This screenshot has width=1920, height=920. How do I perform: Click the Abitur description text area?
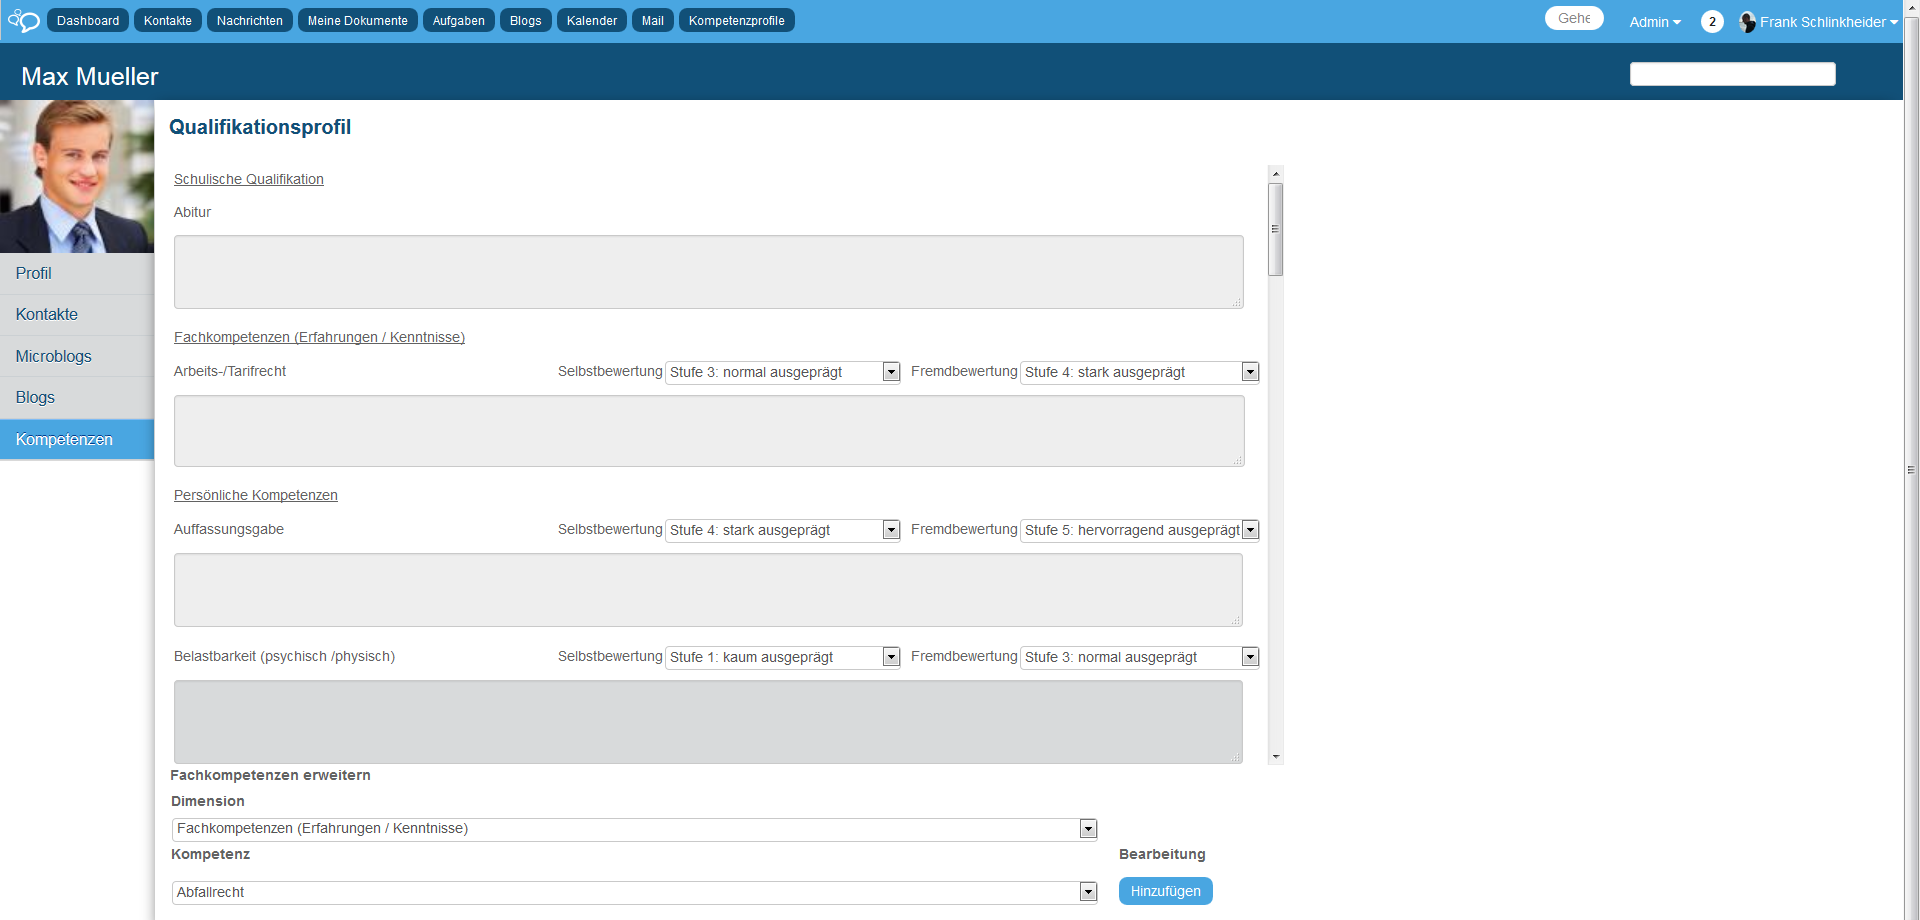708,272
